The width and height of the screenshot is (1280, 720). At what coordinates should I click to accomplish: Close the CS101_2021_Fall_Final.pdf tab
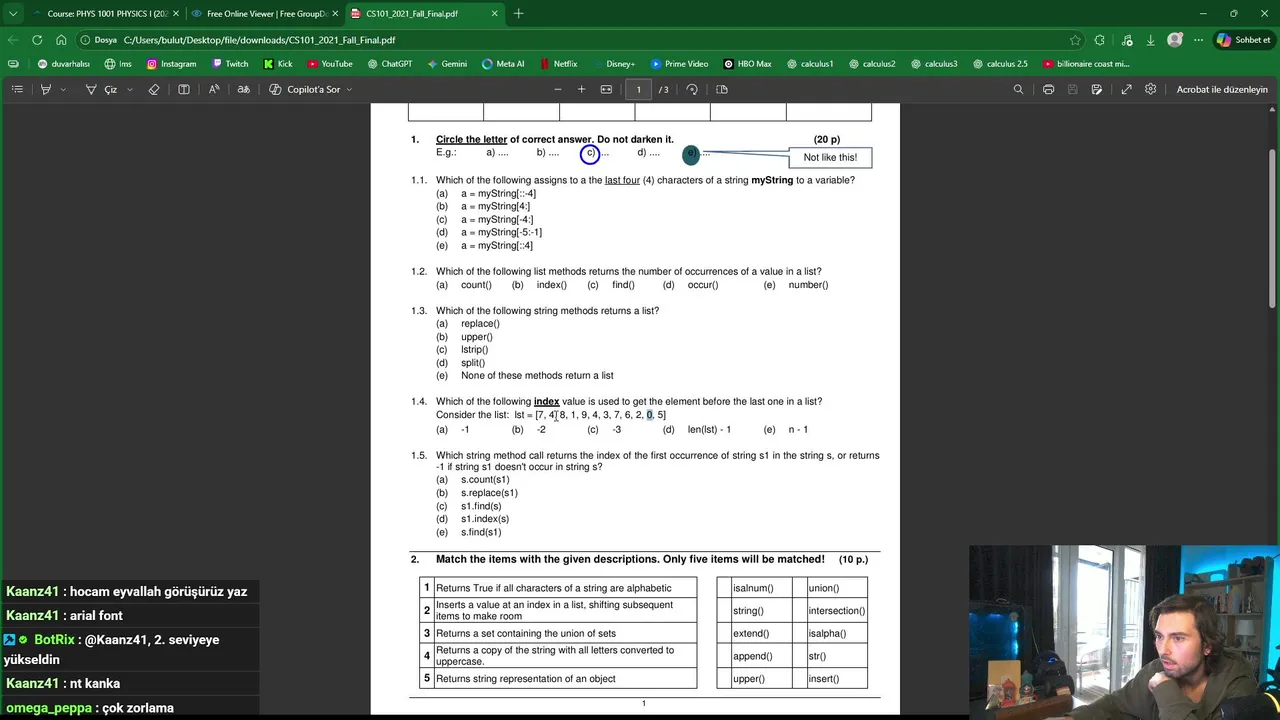pyautogui.click(x=494, y=14)
